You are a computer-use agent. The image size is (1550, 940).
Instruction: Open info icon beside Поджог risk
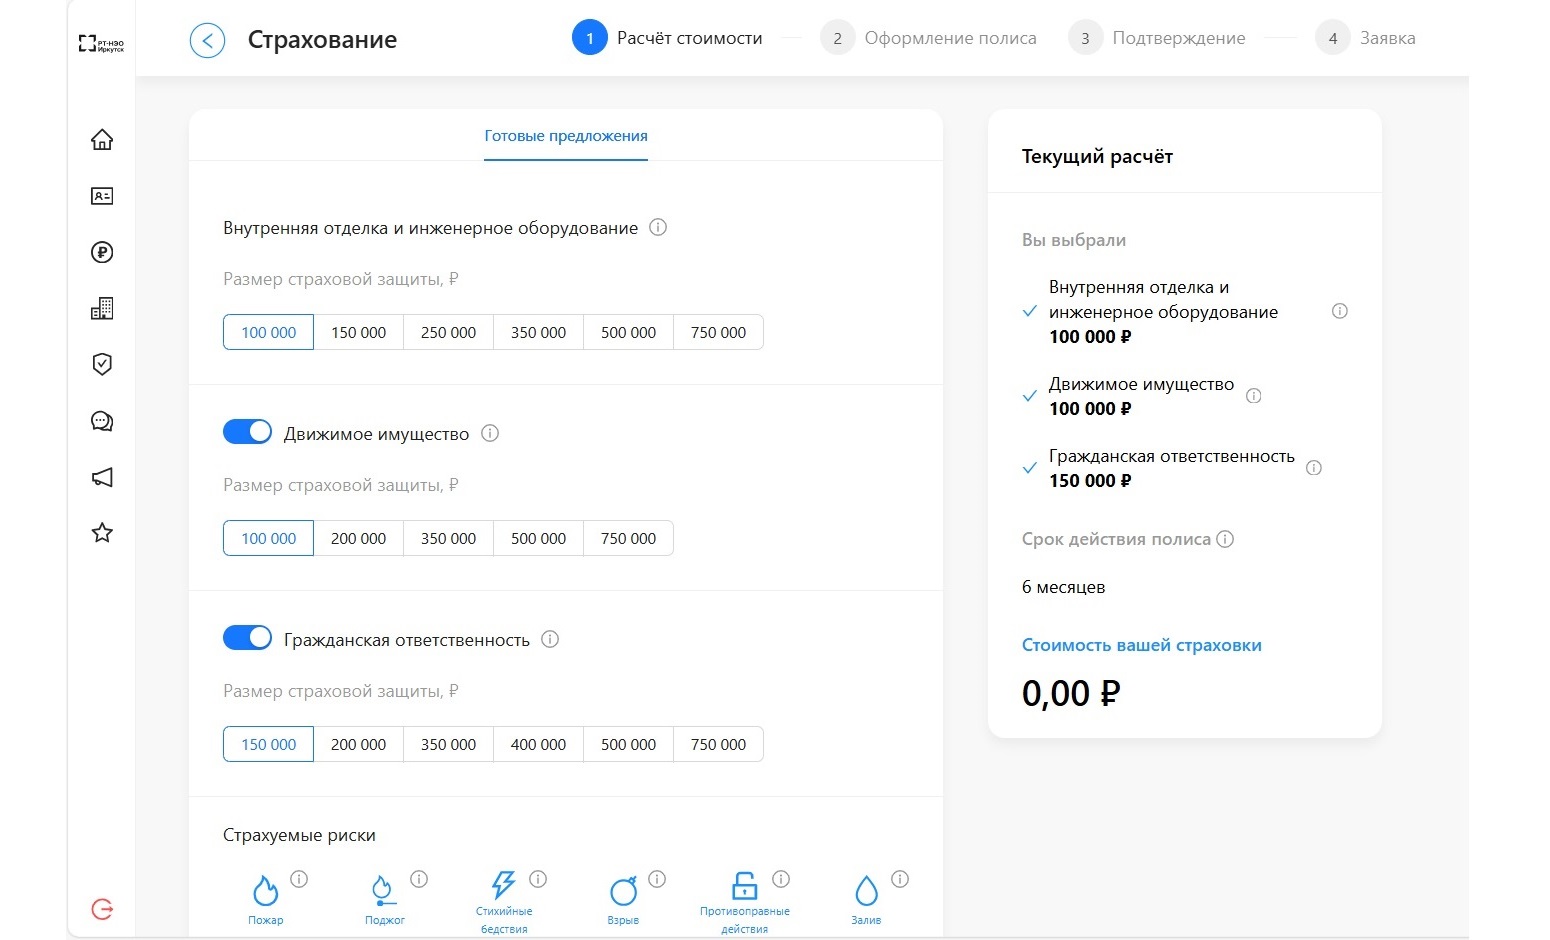(419, 879)
